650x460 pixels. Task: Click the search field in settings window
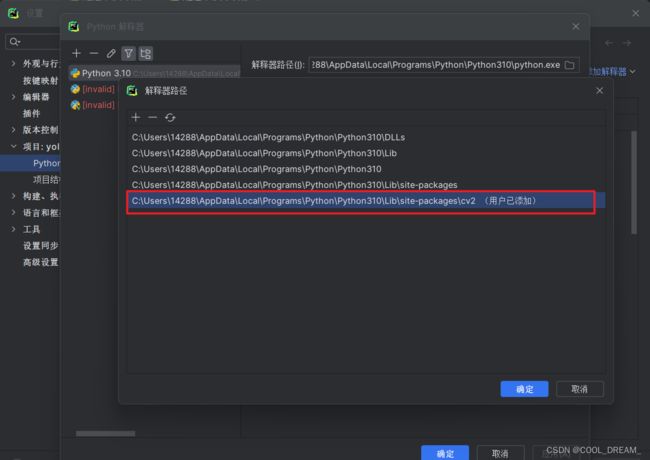tap(35, 41)
